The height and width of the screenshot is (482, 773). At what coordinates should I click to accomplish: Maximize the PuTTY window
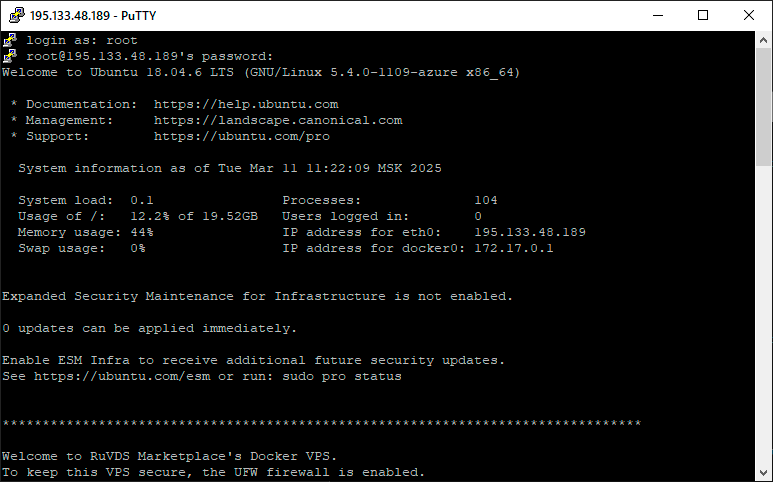pos(703,15)
